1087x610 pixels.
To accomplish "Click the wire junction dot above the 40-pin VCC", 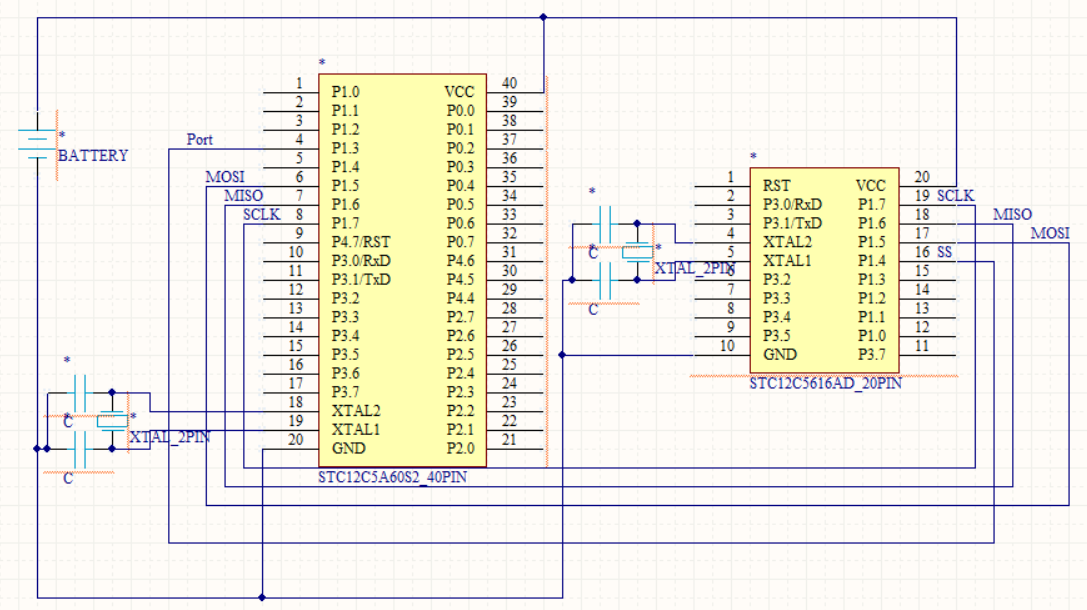I will click(x=544, y=17).
